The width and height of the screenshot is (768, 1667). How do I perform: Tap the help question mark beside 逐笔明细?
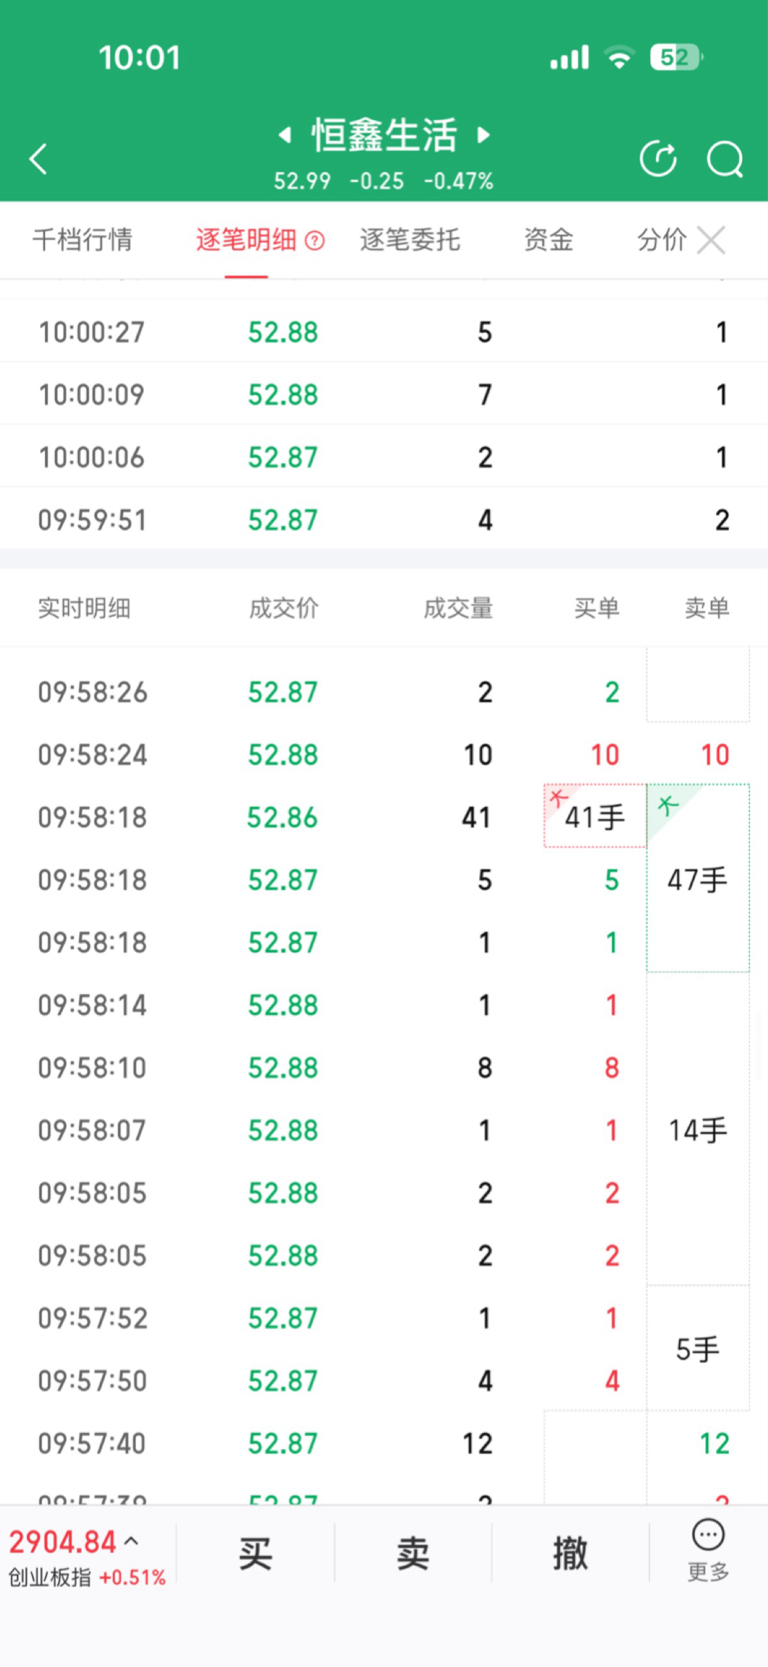[315, 240]
